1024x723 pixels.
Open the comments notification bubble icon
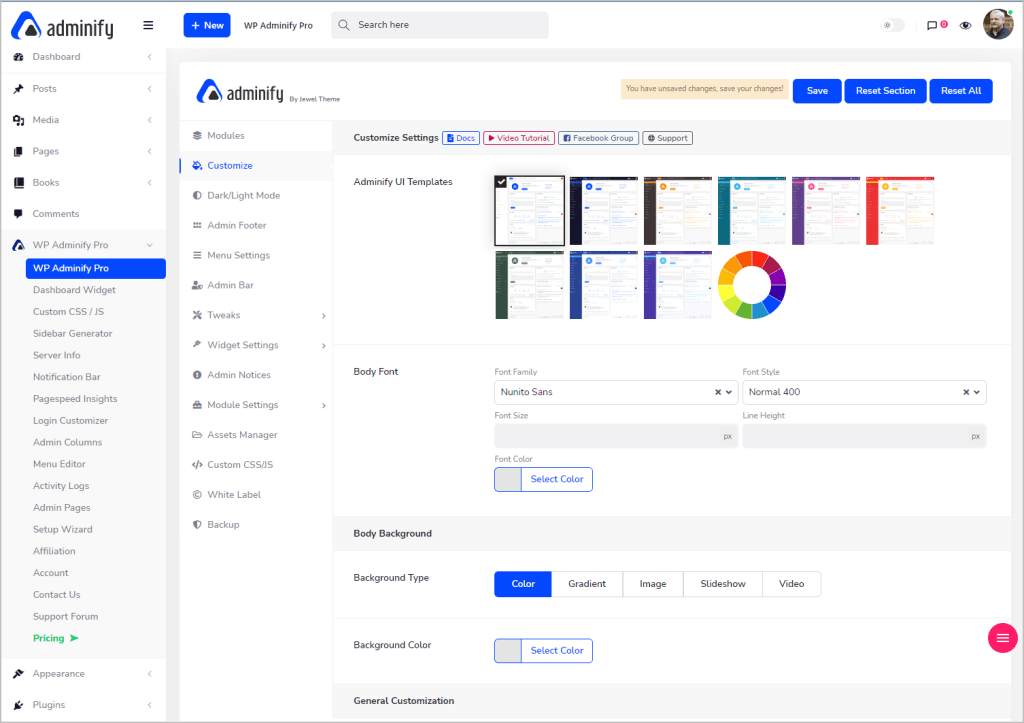pyautogui.click(x=932, y=25)
